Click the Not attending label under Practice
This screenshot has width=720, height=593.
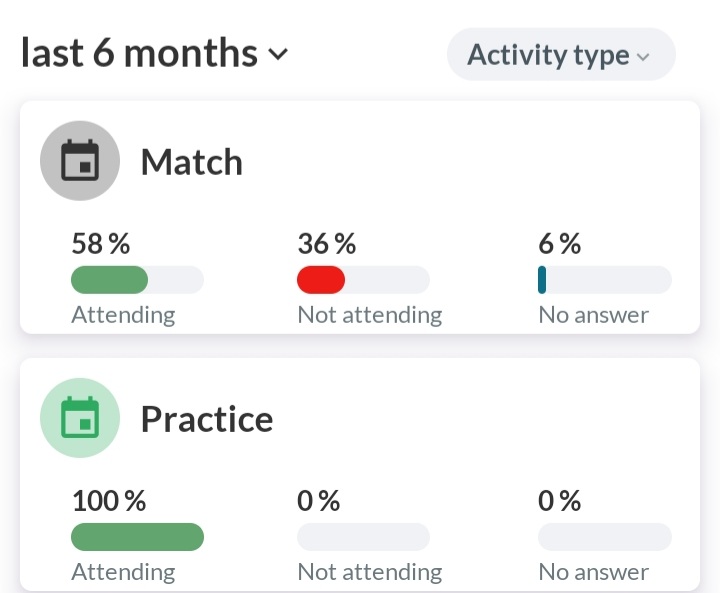[x=369, y=572]
